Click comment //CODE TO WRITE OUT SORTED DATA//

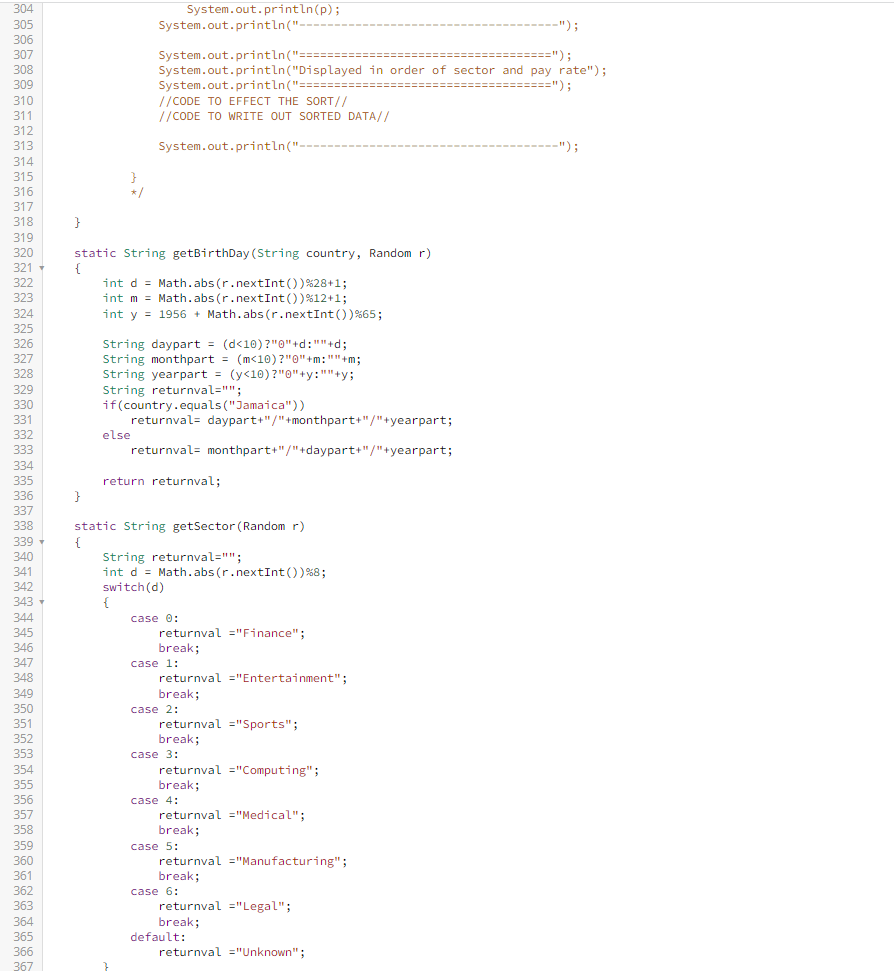pyautogui.click(x=274, y=116)
